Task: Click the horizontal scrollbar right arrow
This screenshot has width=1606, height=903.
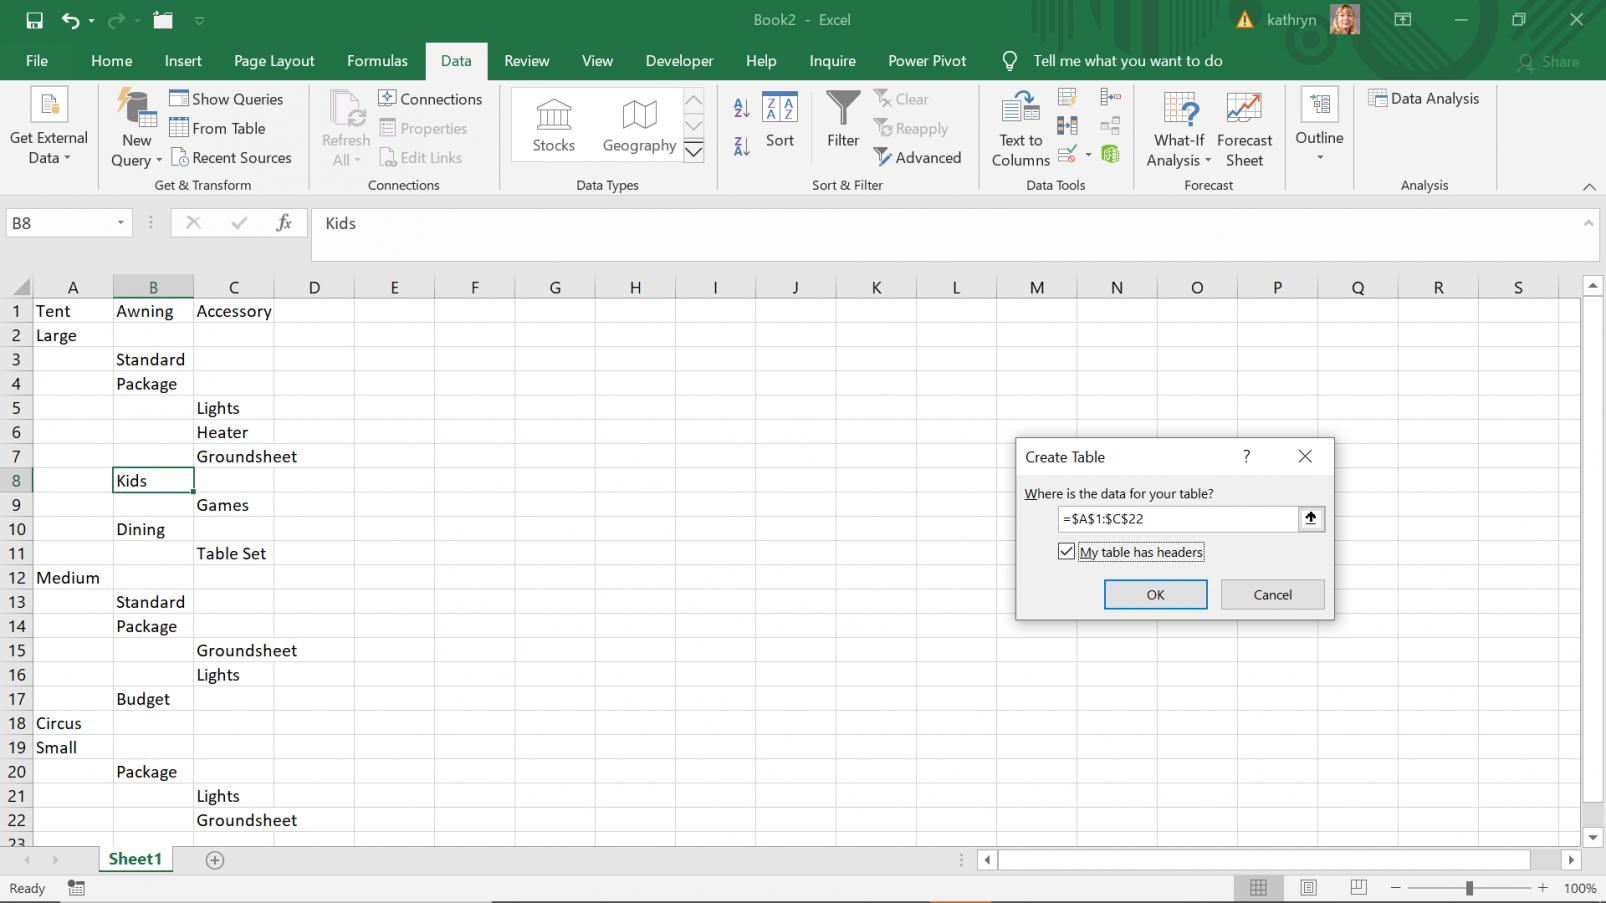Action: coord(1571,859)
